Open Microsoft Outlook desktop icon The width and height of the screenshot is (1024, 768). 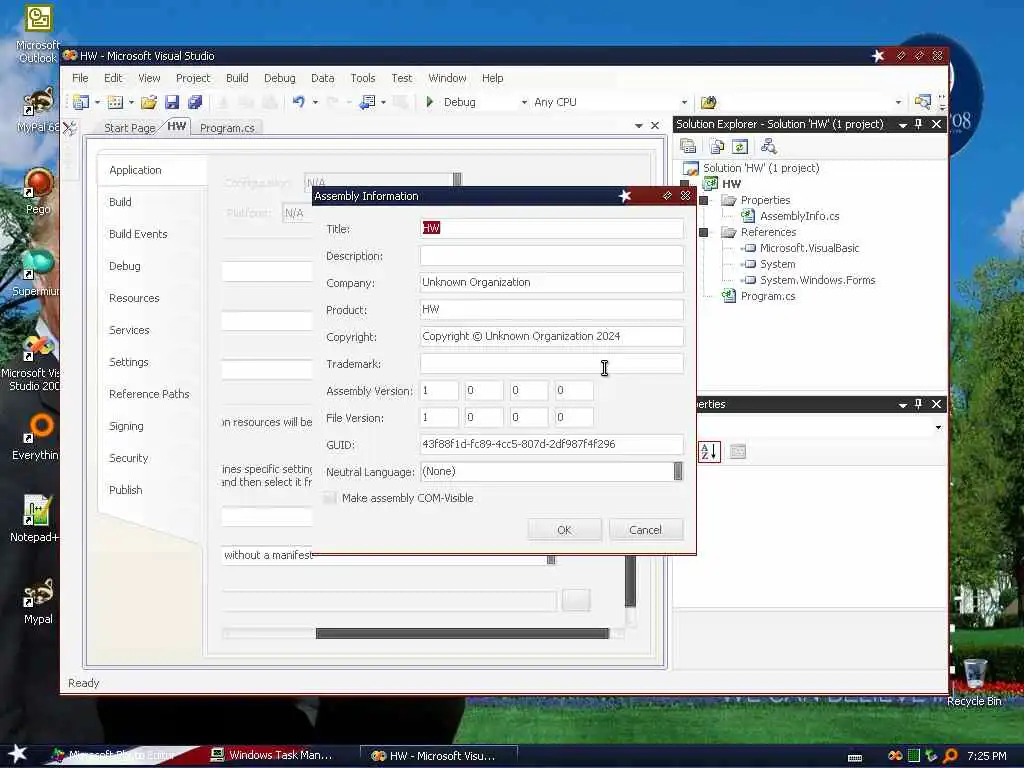(38, 34)
